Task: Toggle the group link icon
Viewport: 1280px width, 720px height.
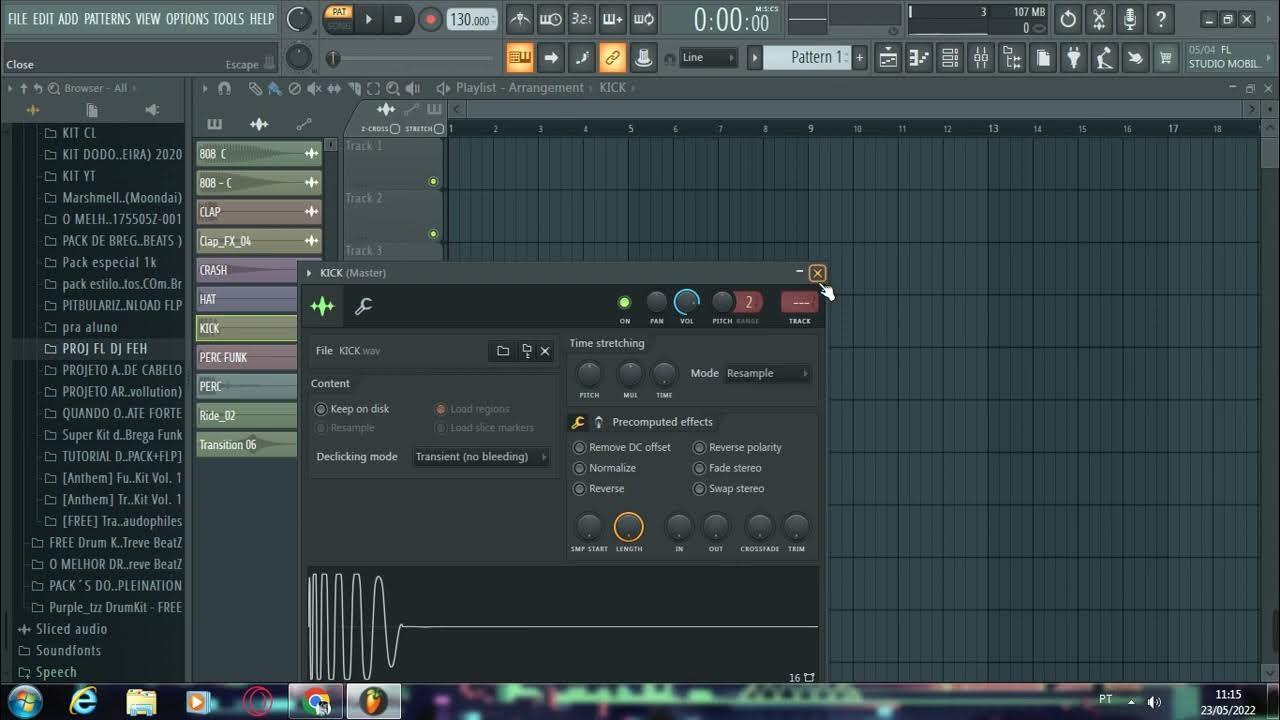Action: tap(613, 58)
